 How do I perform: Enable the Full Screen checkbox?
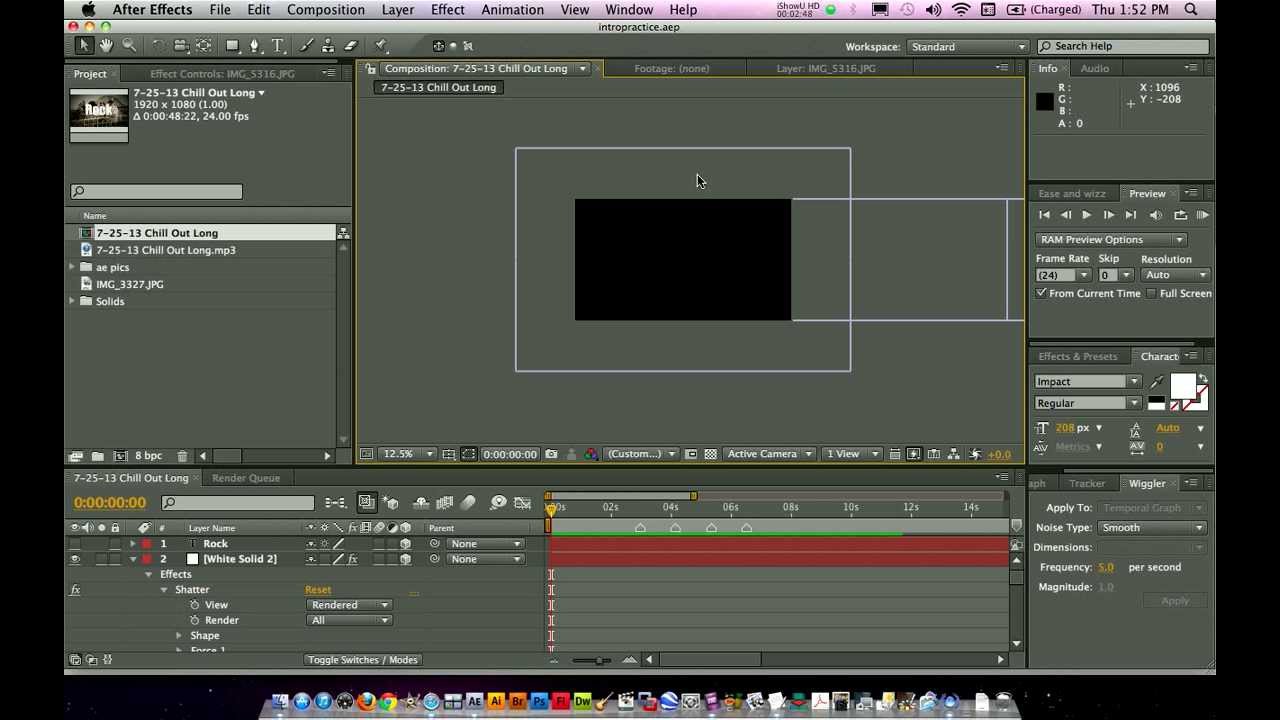pyautogui.click(x=1152, y=293)
